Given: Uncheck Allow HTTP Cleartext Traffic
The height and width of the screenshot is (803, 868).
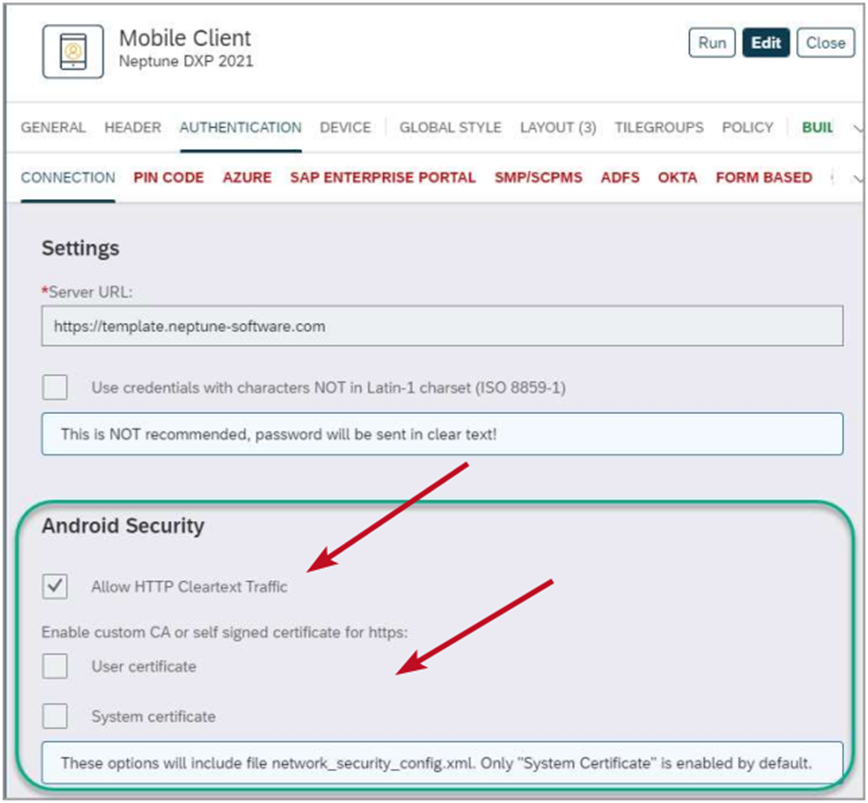Looking at the screenshot, I should pos(55,587).
